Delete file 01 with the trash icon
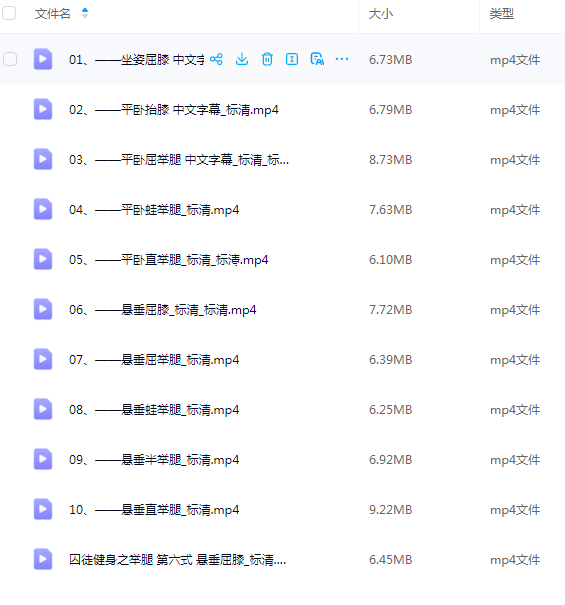The height and width of the screenshot is (605, 565). tap(267, 59)
